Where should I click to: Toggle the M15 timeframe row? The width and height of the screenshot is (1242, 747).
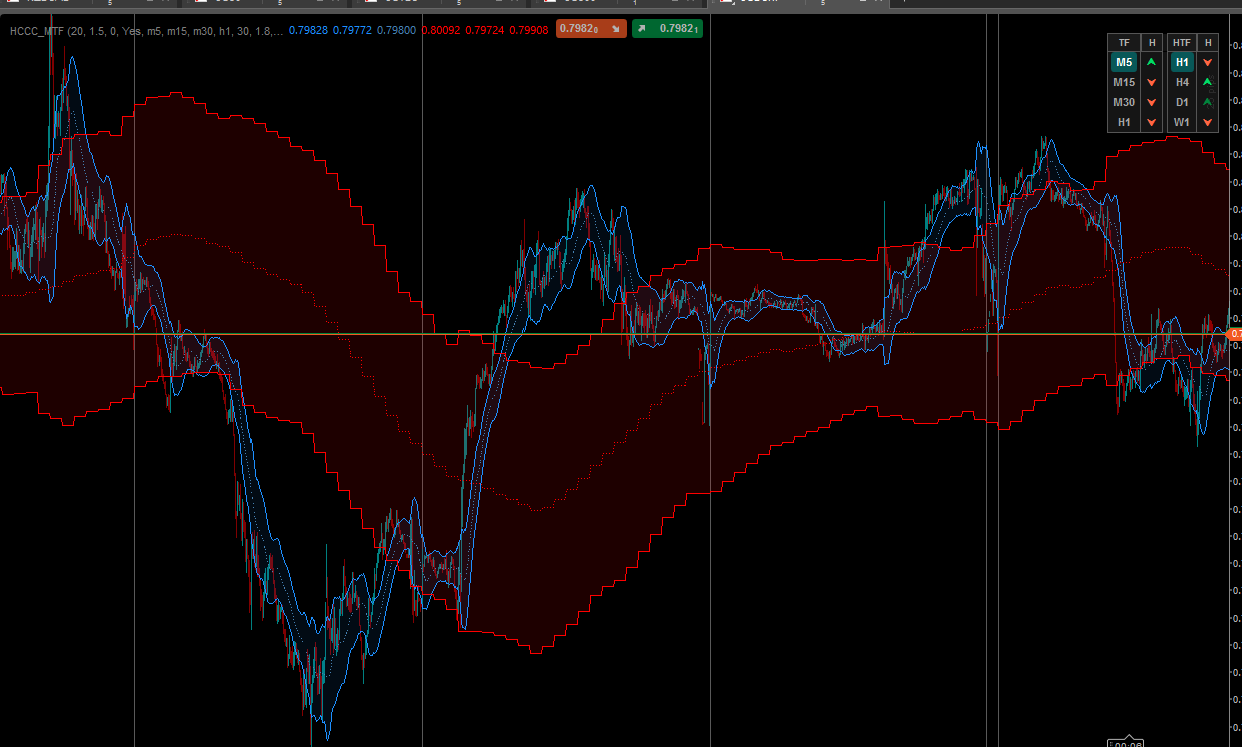pyautogui.click(x=1124, y=82)
